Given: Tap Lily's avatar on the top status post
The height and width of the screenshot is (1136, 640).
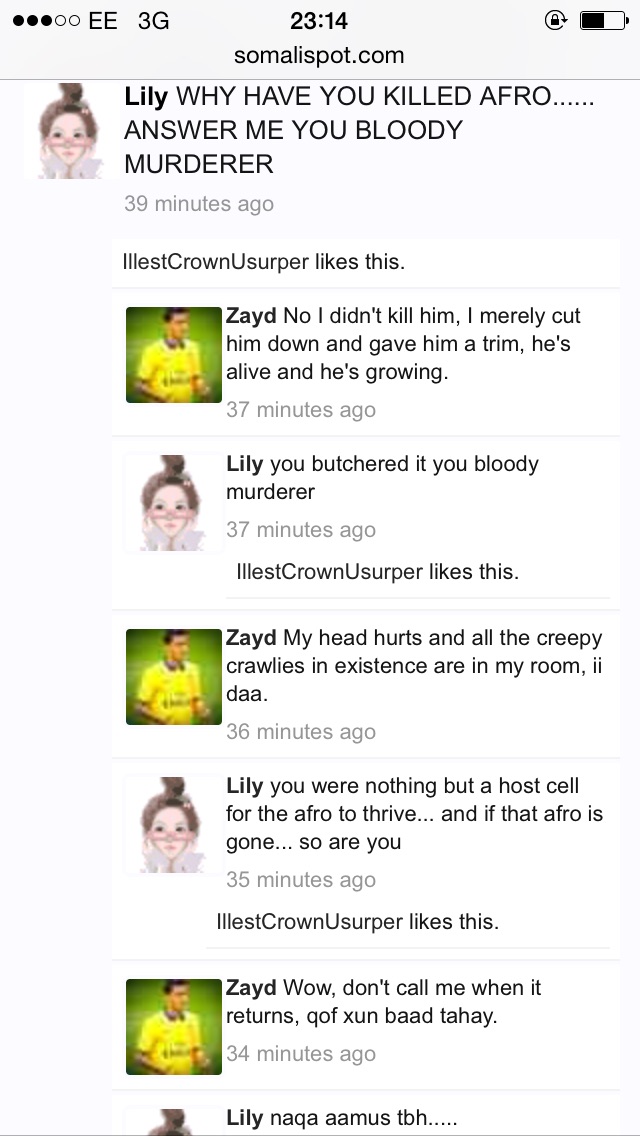Looking at the screenshot, I should (70, 131).
